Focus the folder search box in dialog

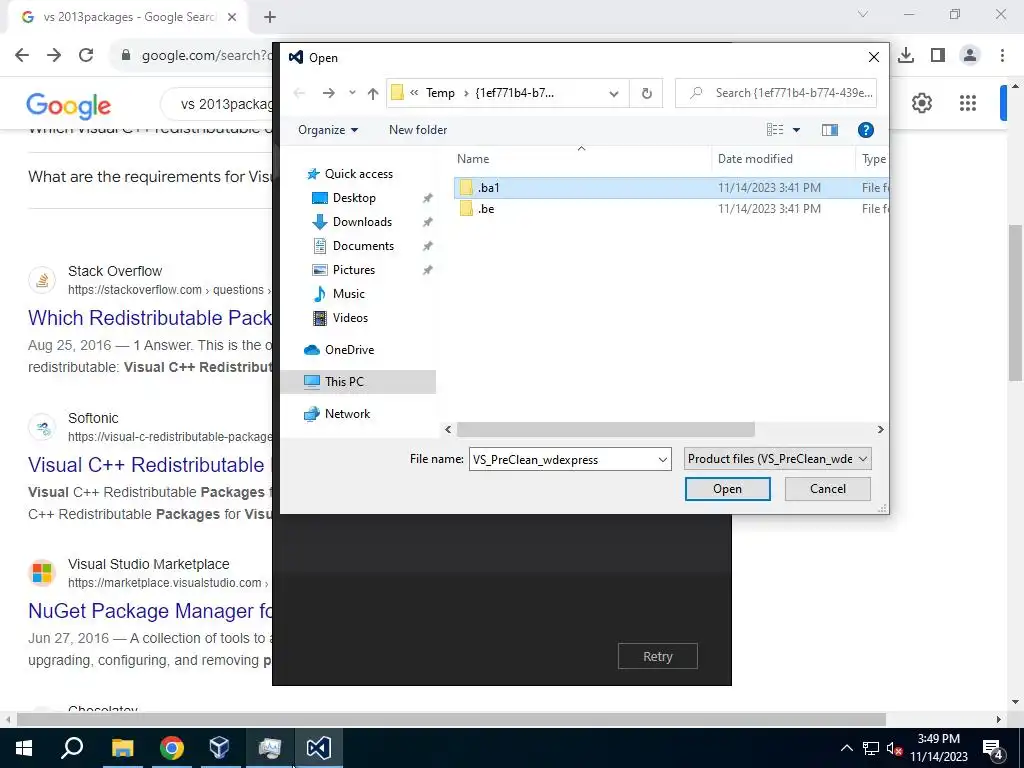coord(775,93)
